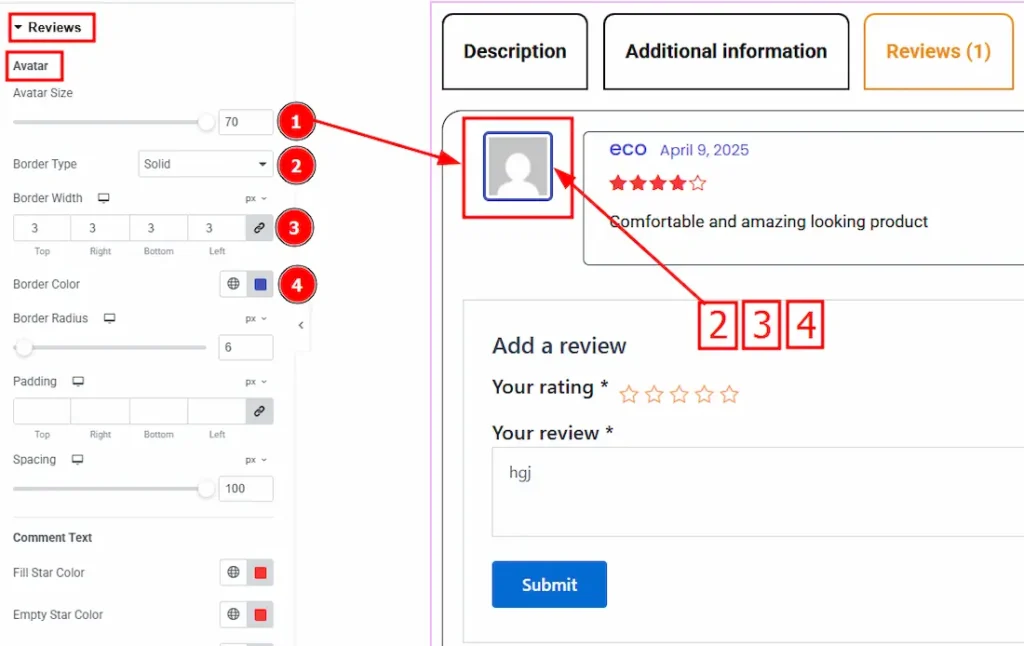Open global colors globe for Border Color
The width and height of the screenshot is (1024, 646).
[233, 284]
